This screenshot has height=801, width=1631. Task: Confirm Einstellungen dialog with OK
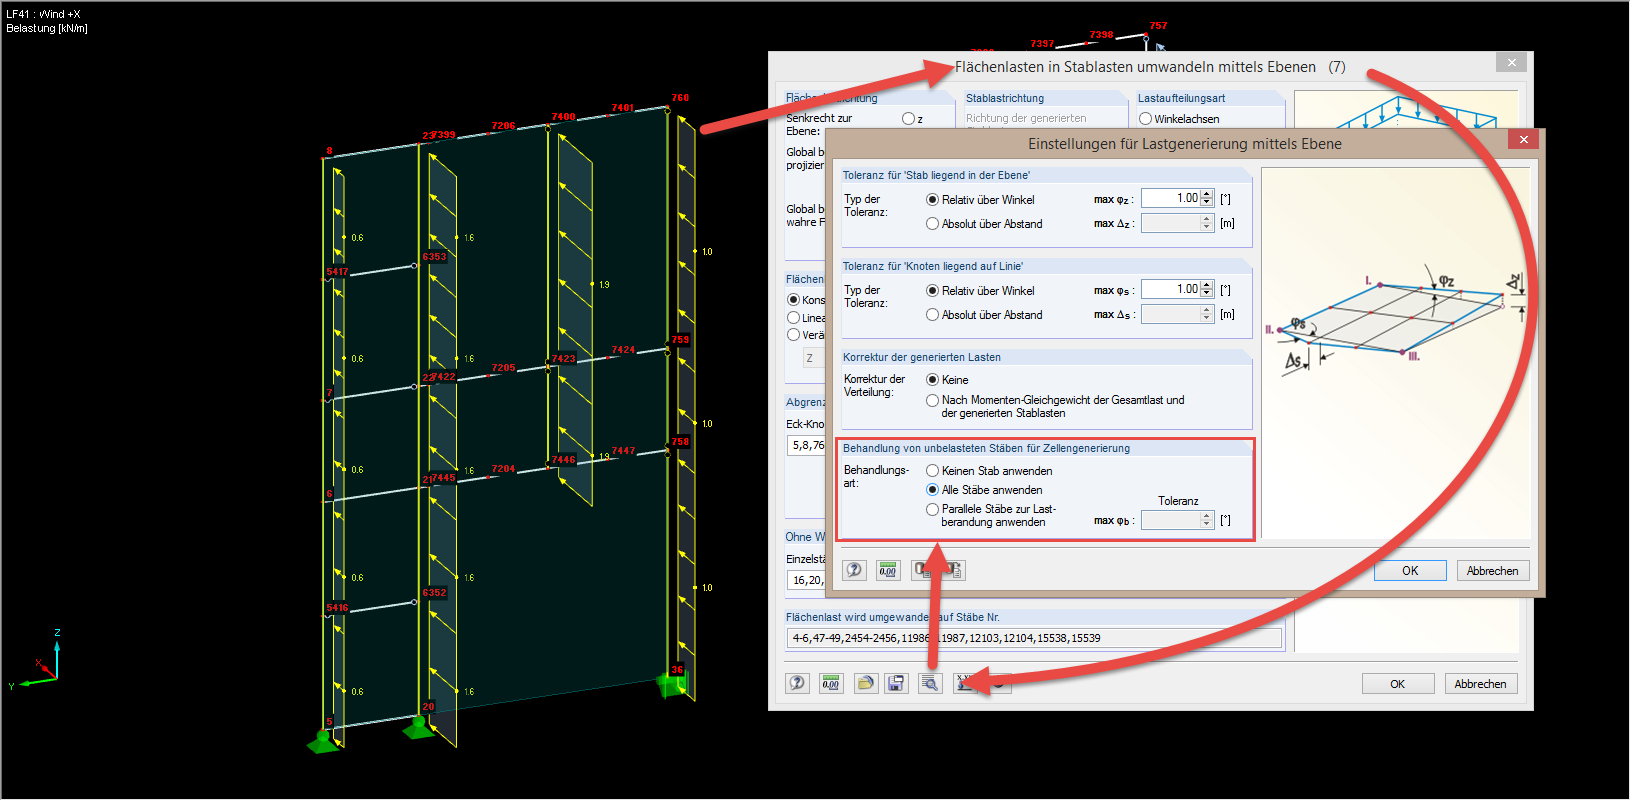pos(1410,570)
